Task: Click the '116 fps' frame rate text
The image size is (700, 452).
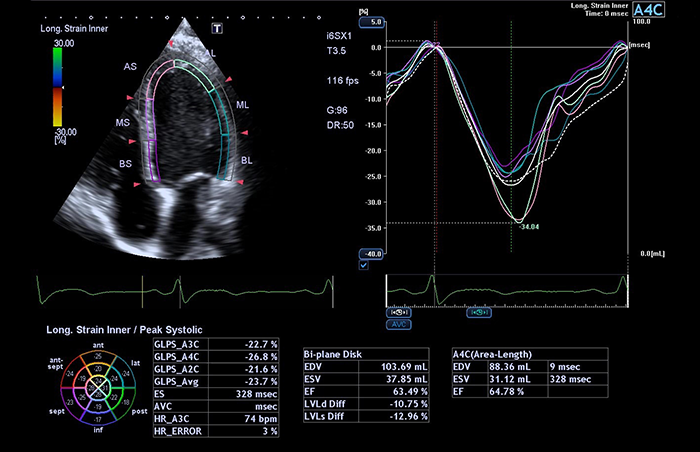Action: coord(342,81)
